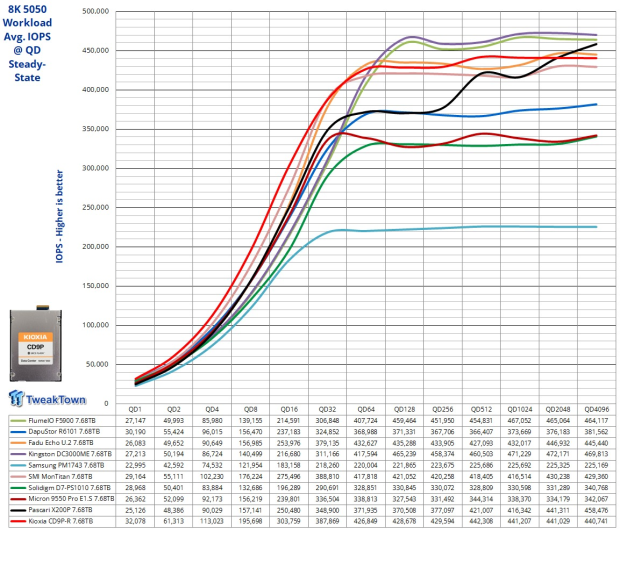Click the 'FlumeIO F5900 7.68TB' legend label
This screenshot has height=568, width=620.
(62, 420)
